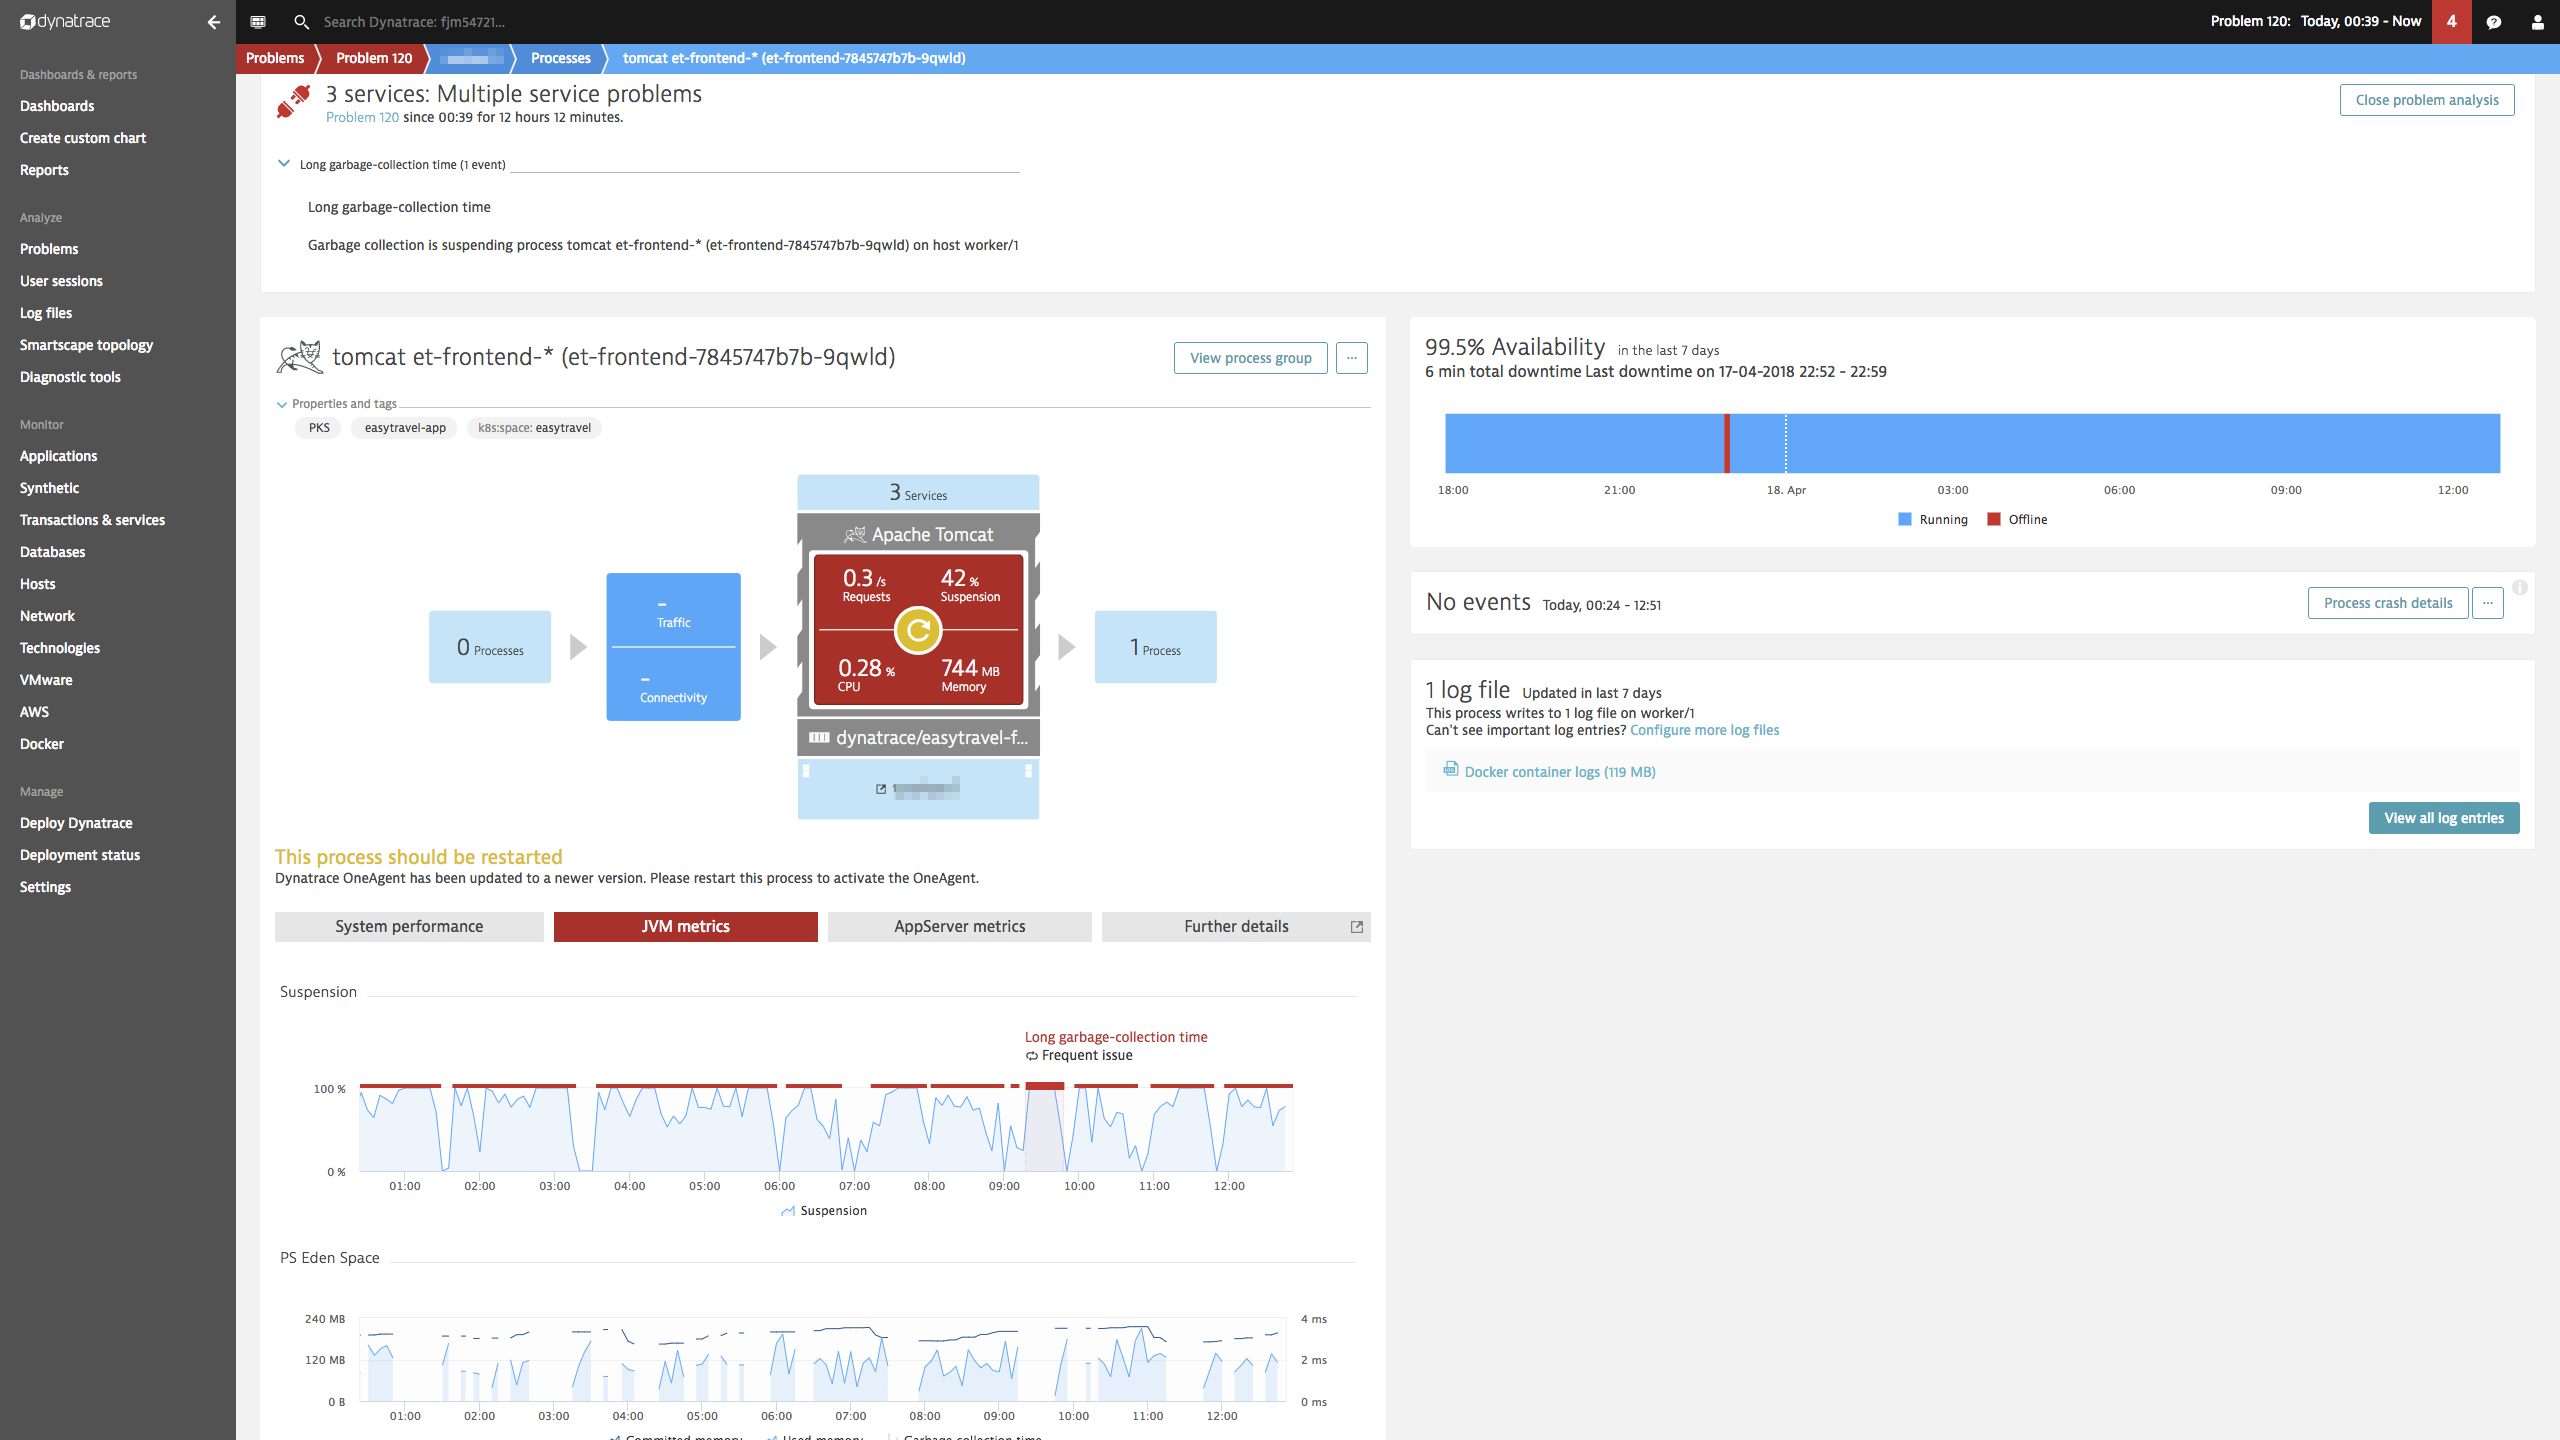Click the restart-required circular icon in Tomcat tile
The image size is (2560, 1440).
coord(918,630)
